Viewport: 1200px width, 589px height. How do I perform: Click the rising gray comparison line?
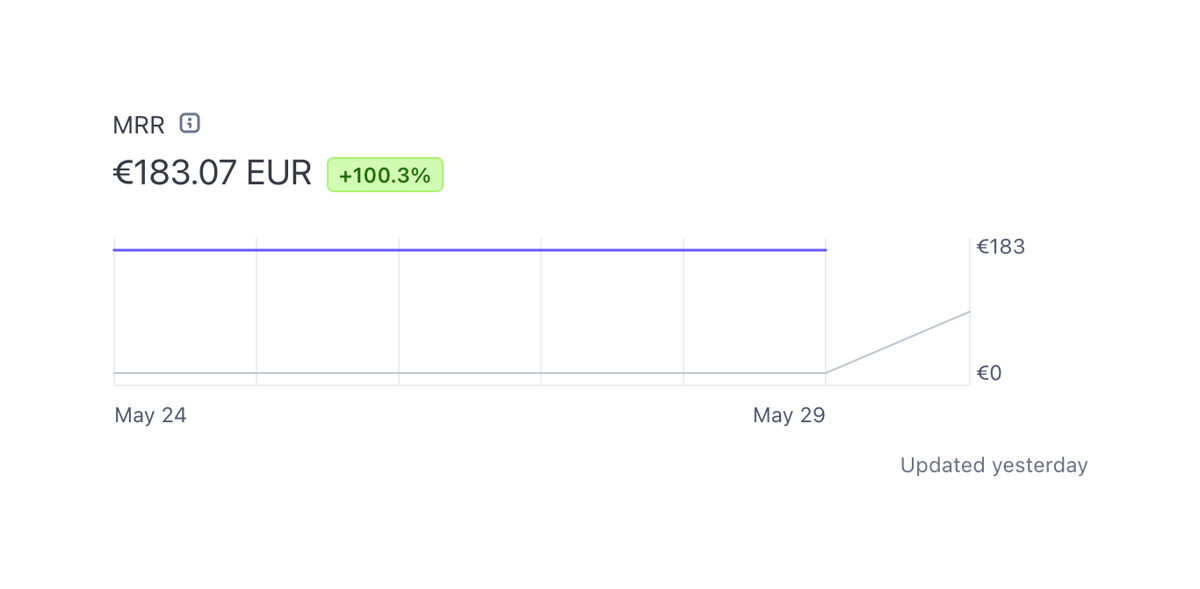point(900,343)
